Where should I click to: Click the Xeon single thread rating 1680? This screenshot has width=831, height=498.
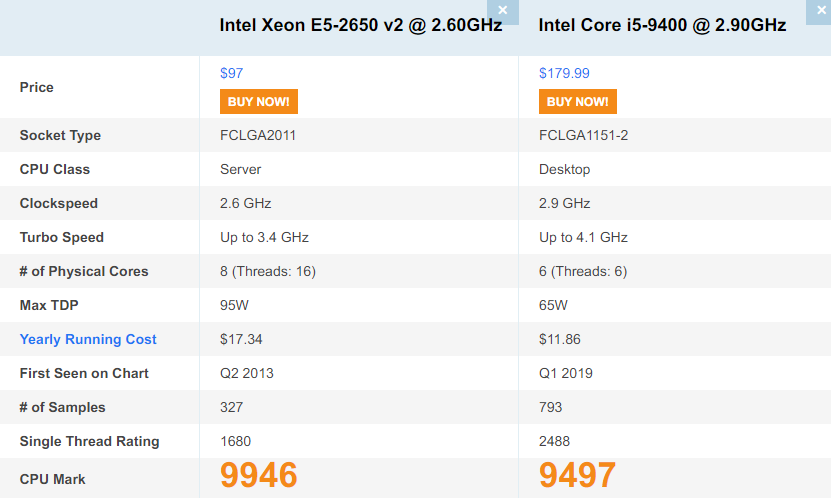click(x=235, y=441)
